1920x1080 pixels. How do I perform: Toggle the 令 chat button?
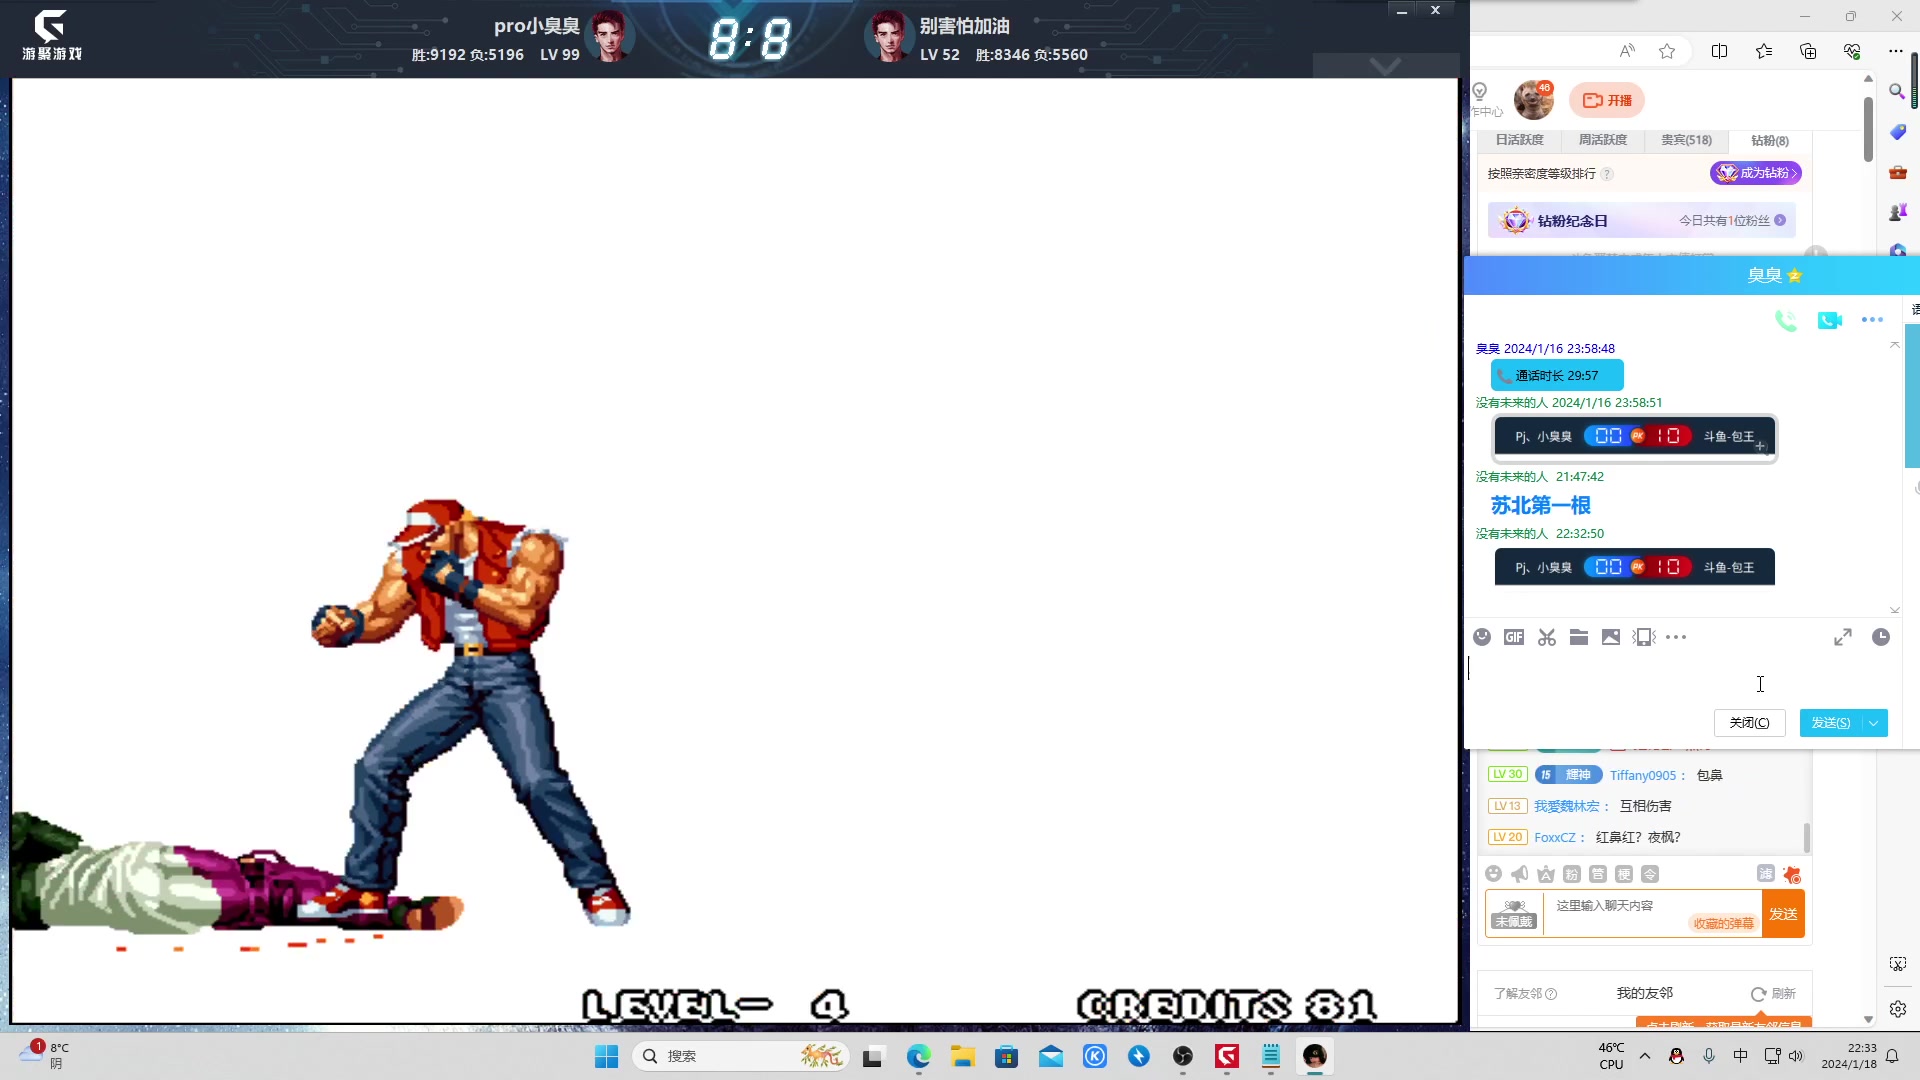pos(1650,874)
